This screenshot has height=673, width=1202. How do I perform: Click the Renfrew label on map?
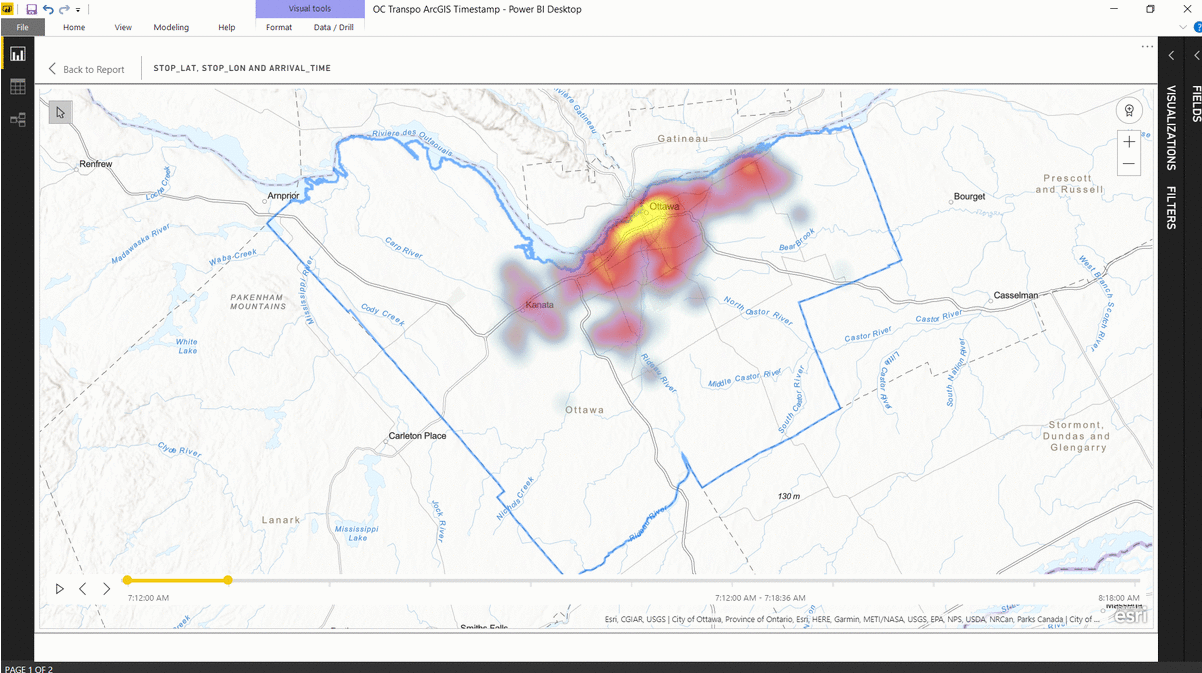[96, 163]
